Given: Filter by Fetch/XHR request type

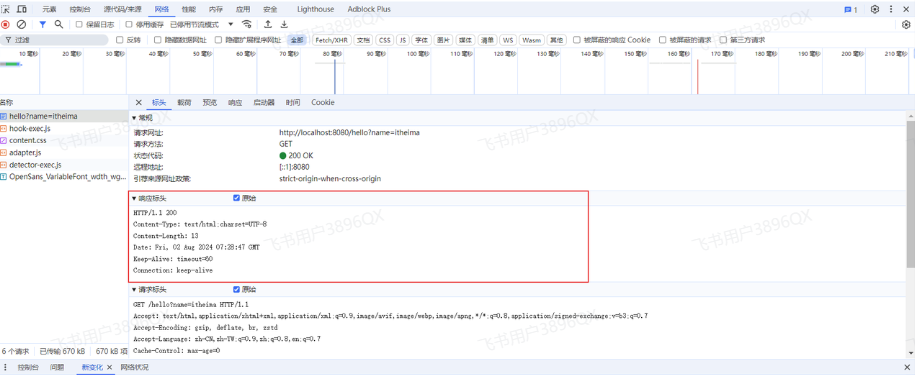Looking at the screenshot, I should [331, 40].
